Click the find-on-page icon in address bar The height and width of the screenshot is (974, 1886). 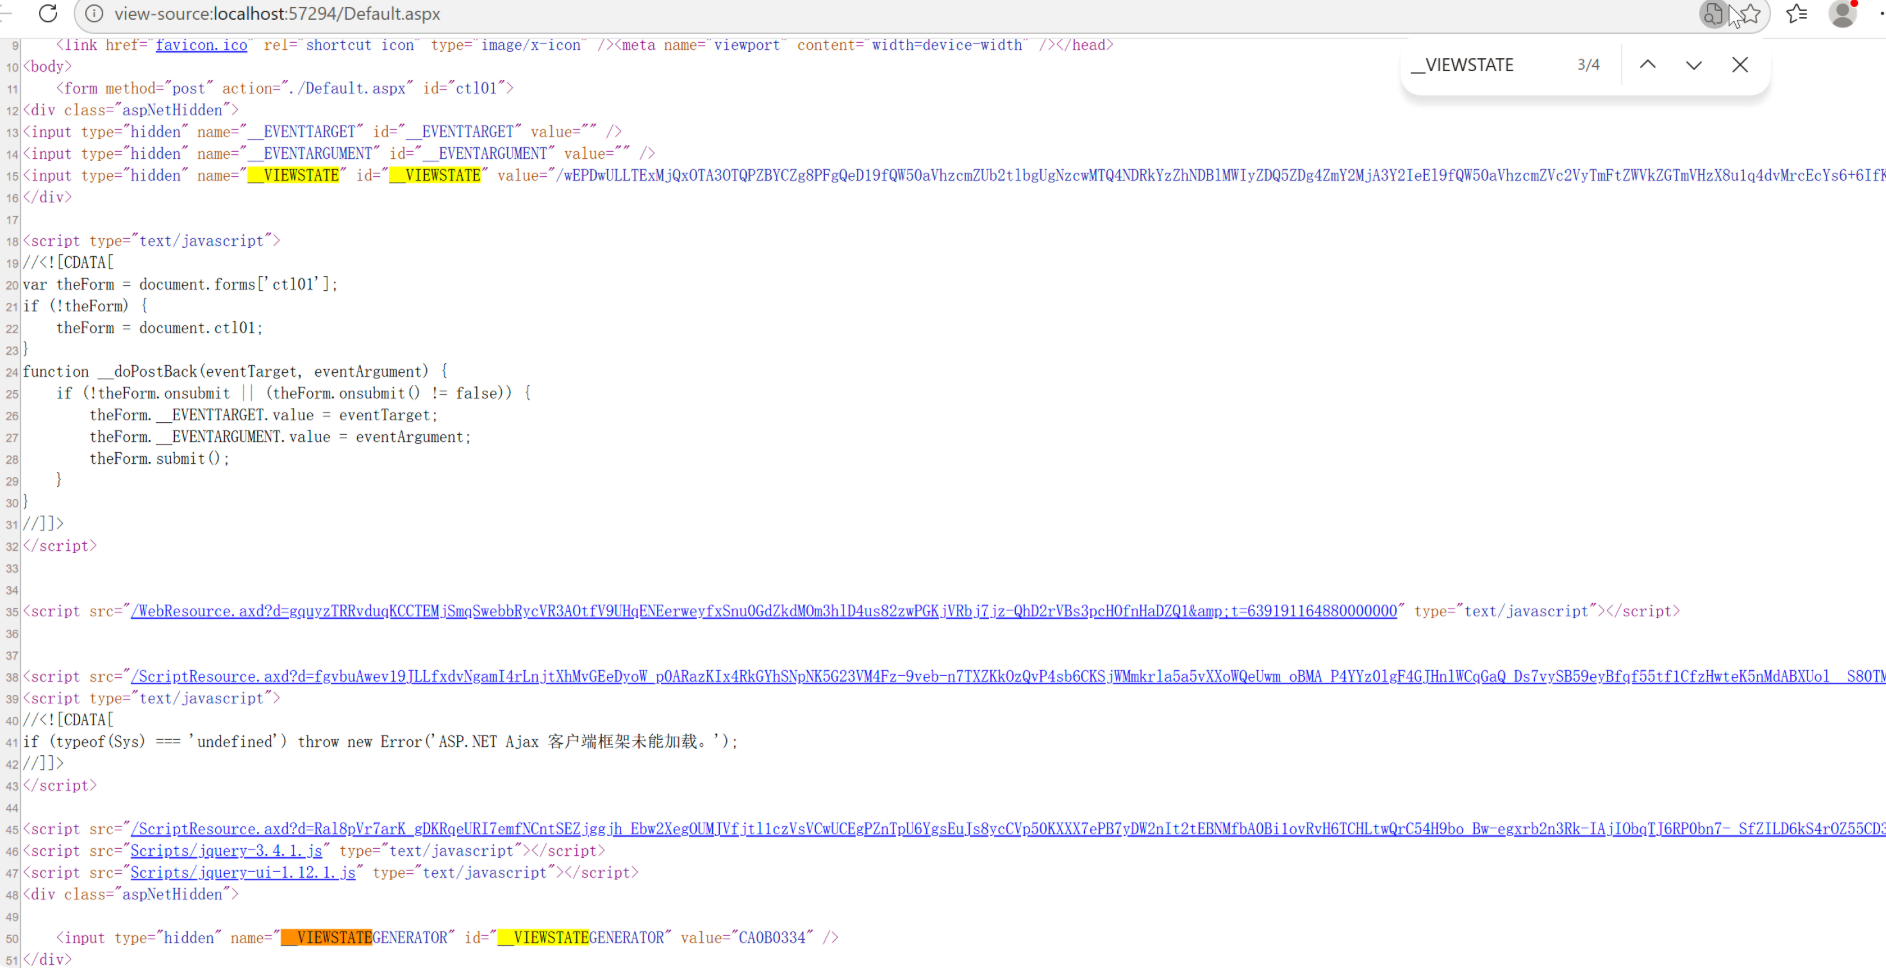point(1714,14)
